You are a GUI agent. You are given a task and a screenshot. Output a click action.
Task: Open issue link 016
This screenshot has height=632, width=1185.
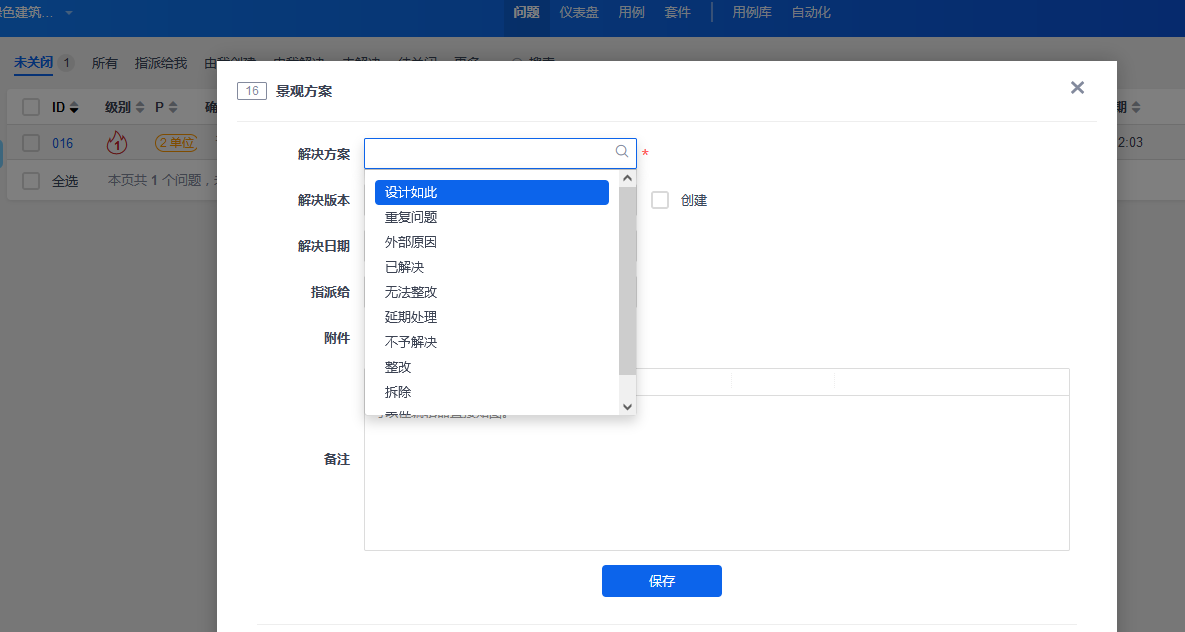click(63, 143)
